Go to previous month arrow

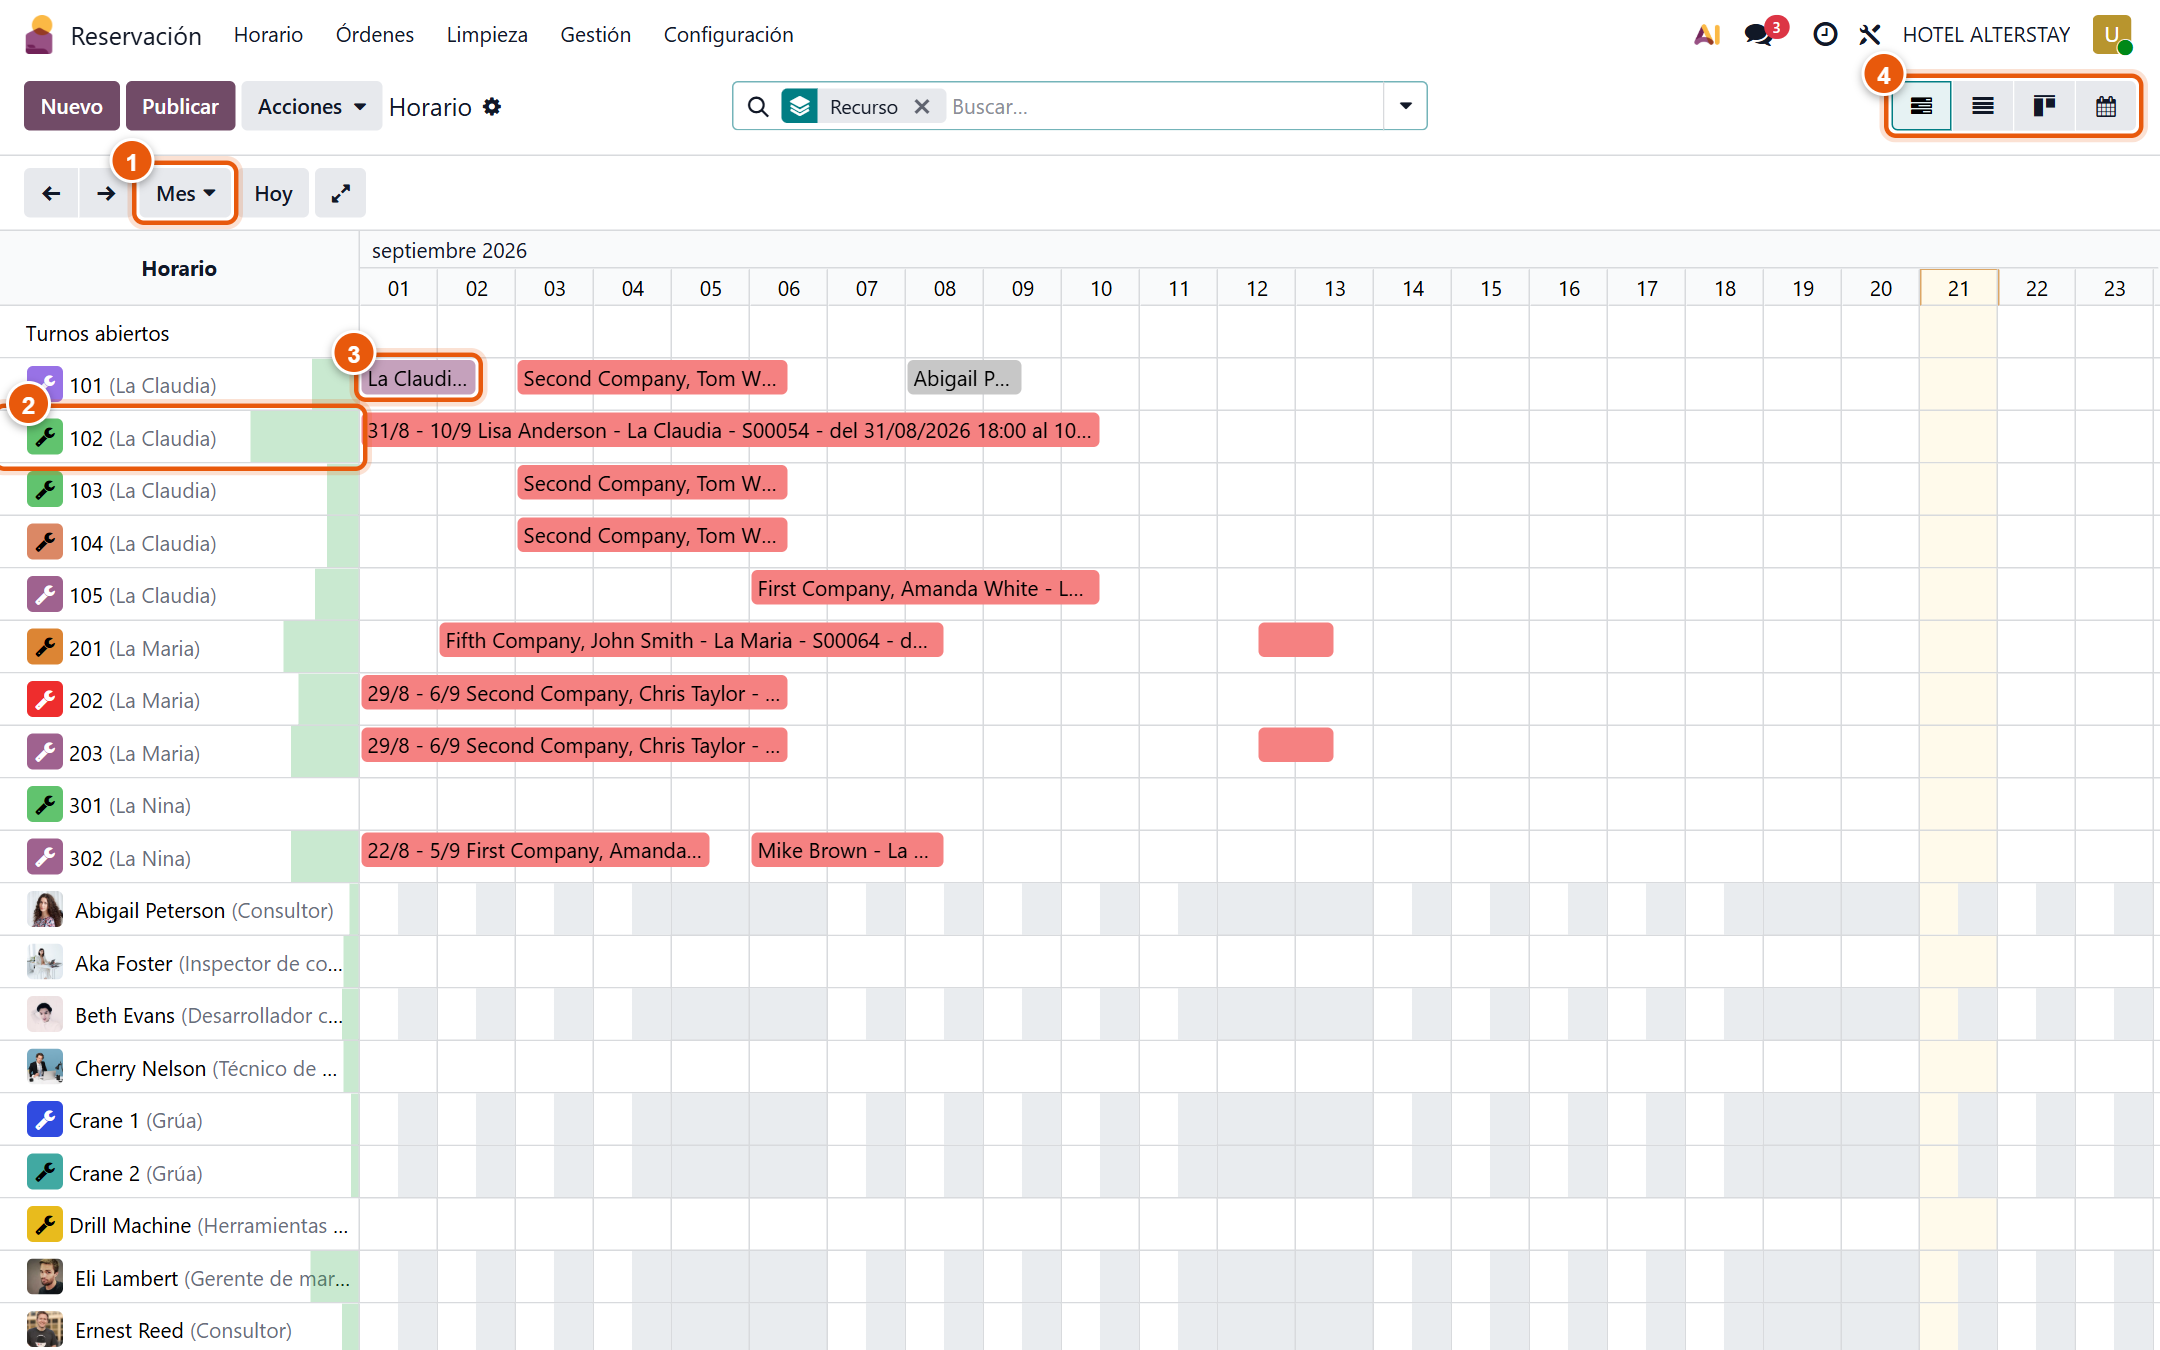pos(51,193)
